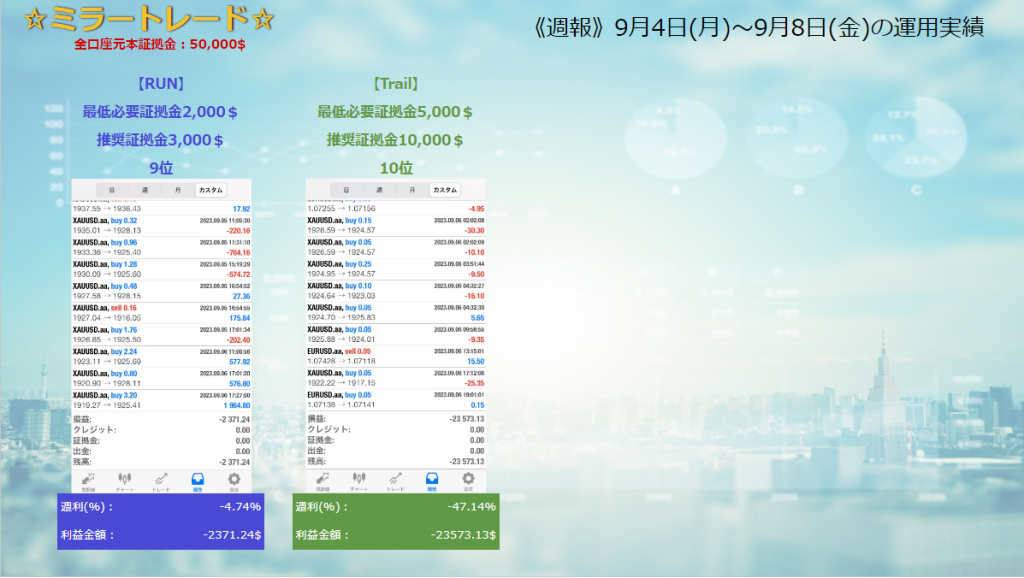Image resolution: width=1024 pixels, height=578 pixels.
Task: Click the 利益金額 -2371.24$ value
Action: click(x=232, y=535)
